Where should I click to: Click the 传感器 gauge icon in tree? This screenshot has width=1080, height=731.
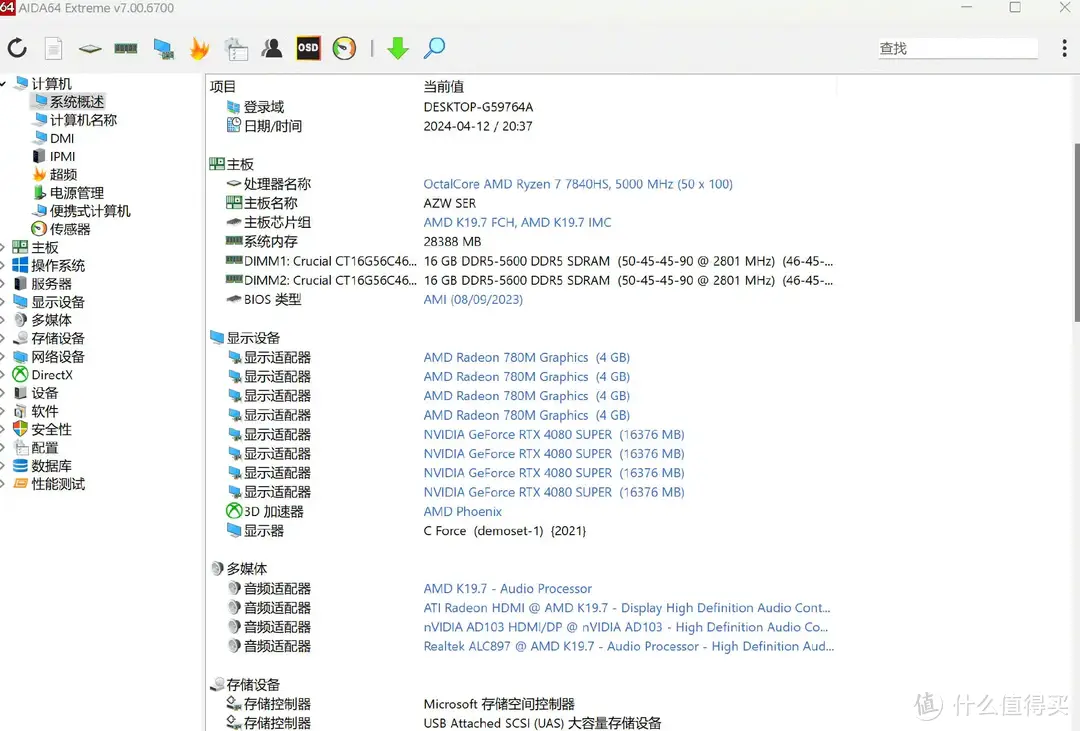pos(39,229)
